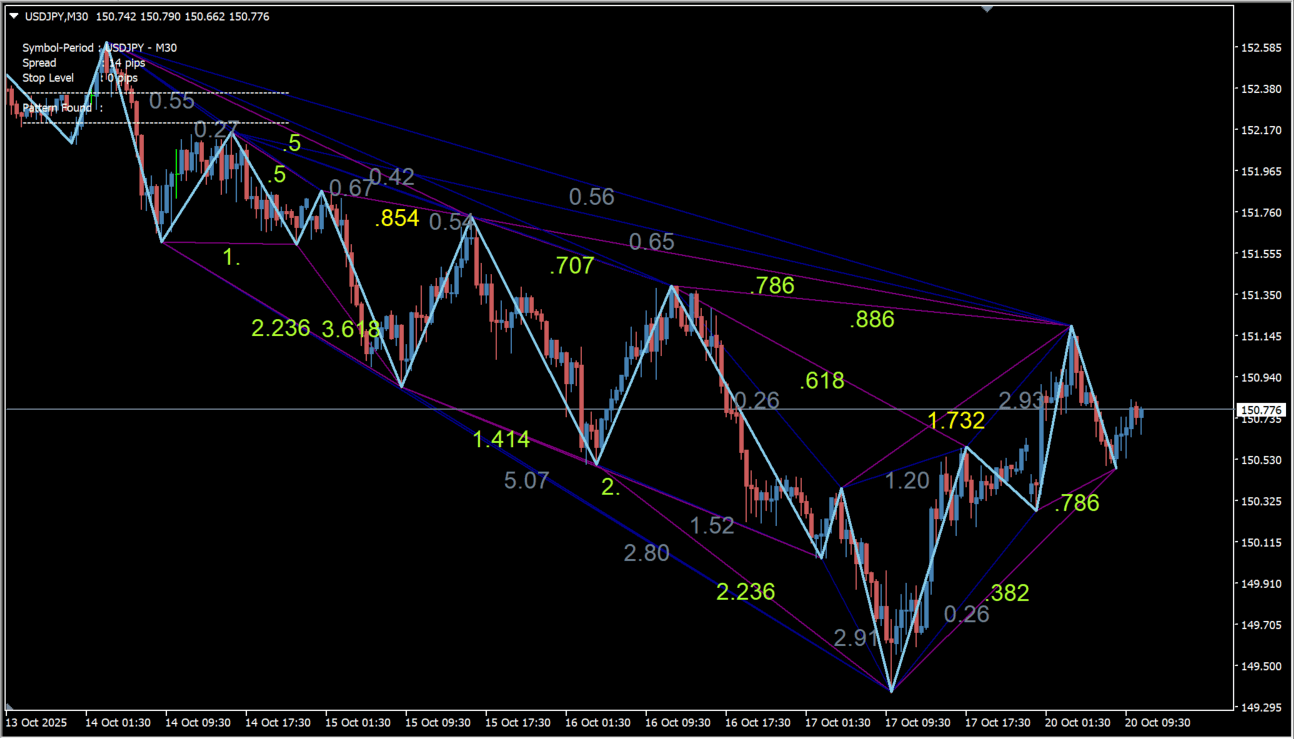The width and height of the screenshot is (1294, 739).
Task: Click the triangle arrow beside USDJPY,M30 title
Action: pyautogui.click(x=12, y=17)
